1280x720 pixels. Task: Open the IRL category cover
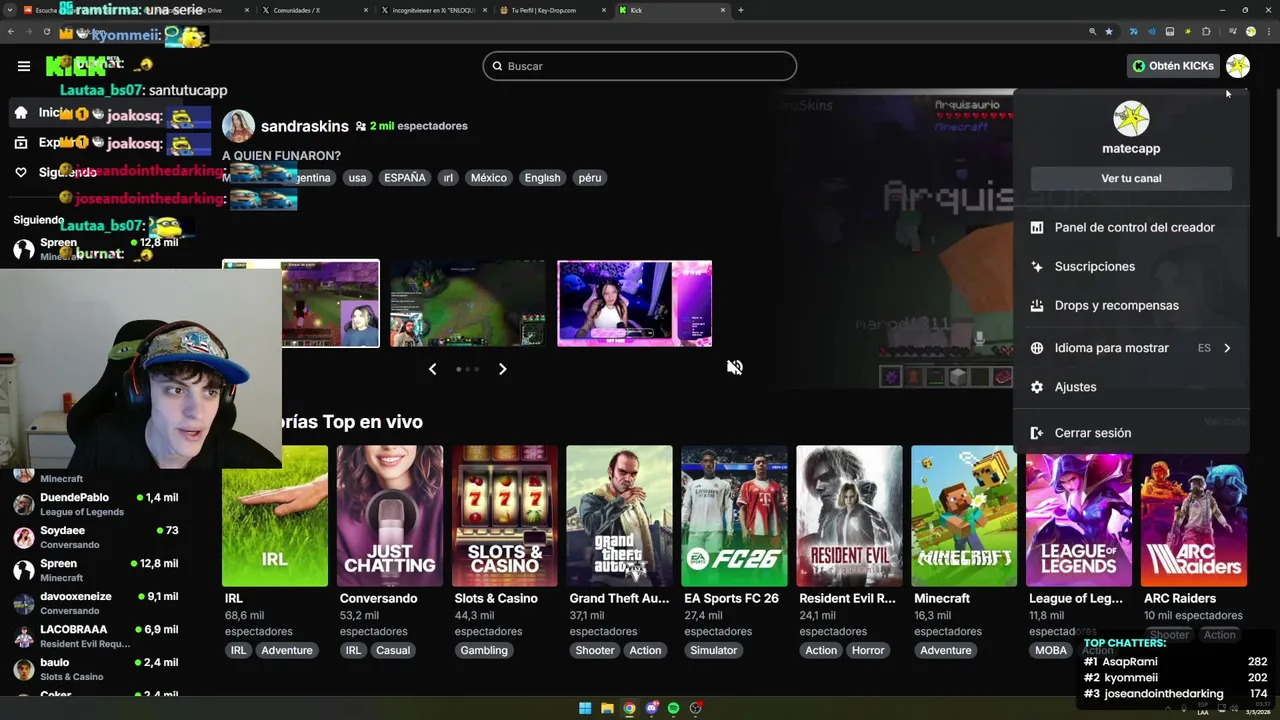tap(275, 516)
